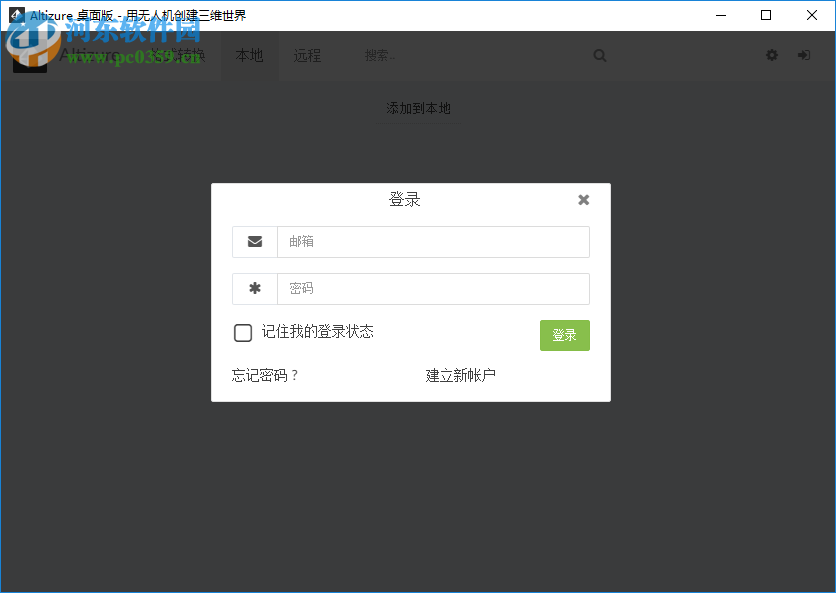836x593 pixels.
Task: Click the green 登录 button
Action: tap(564, 335)
